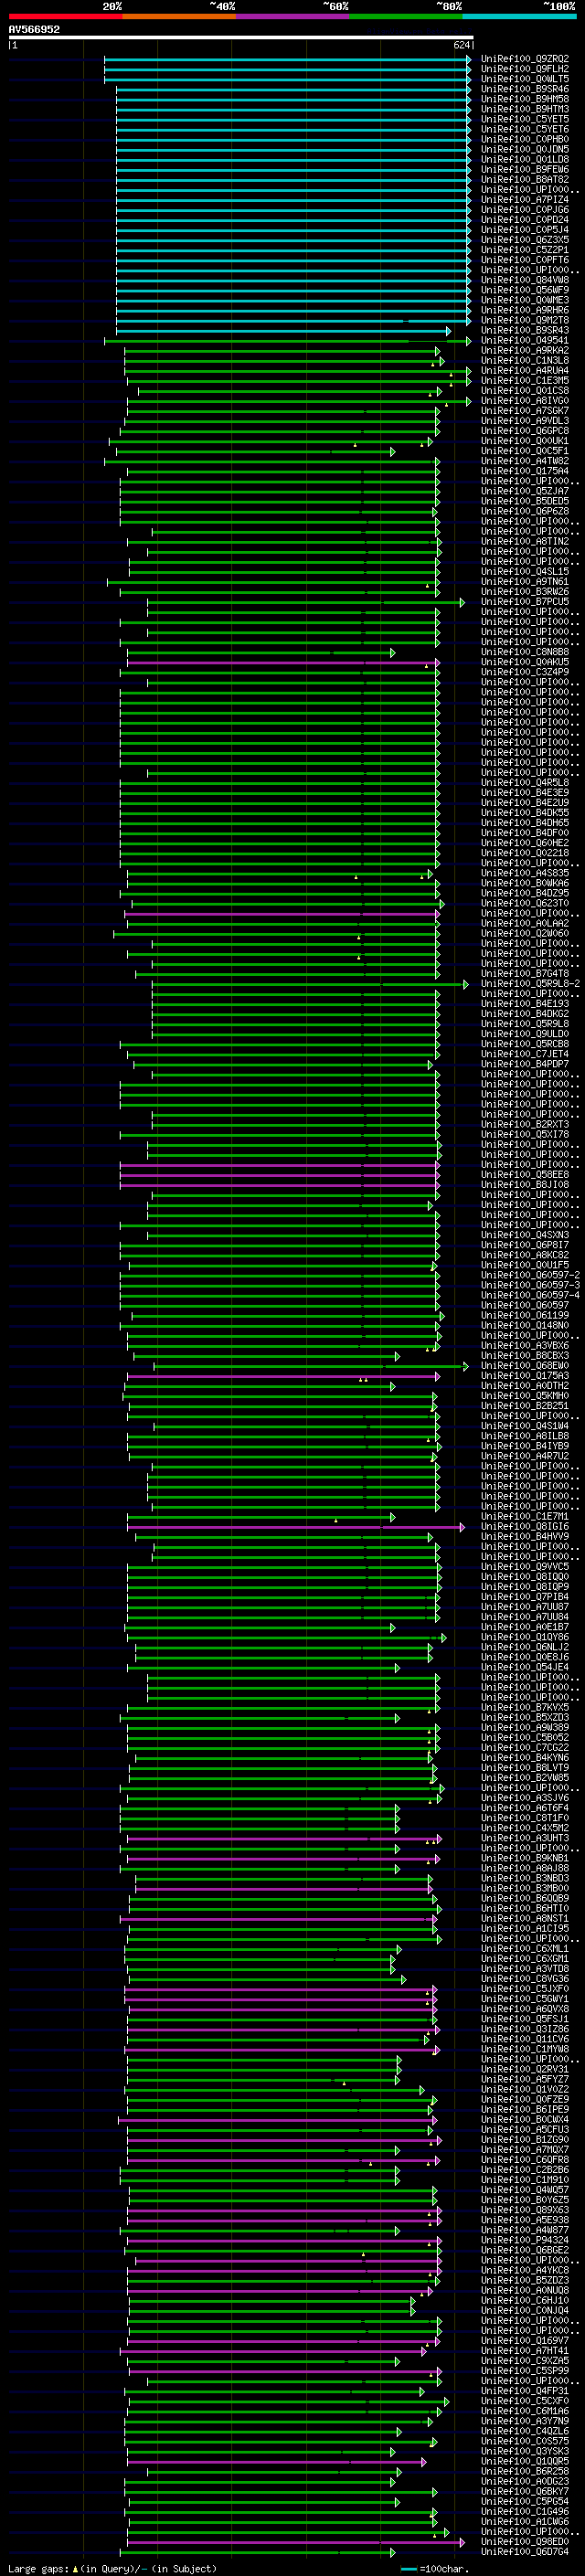
Task: Click the cyan ~100% legend segment
Action: click(519, 16)
